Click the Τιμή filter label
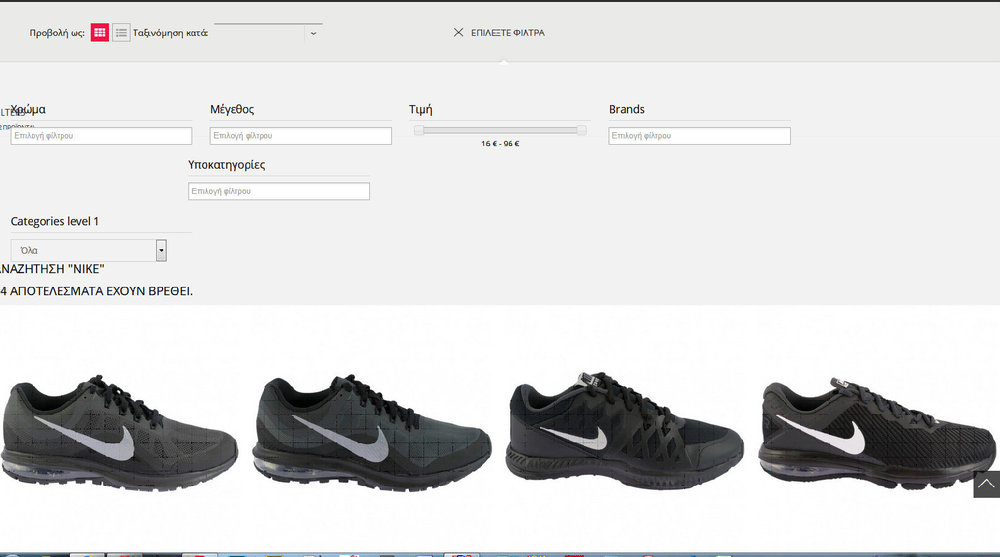The width and height of the screenshot is (1000, 557). click(x=420, y=109)
